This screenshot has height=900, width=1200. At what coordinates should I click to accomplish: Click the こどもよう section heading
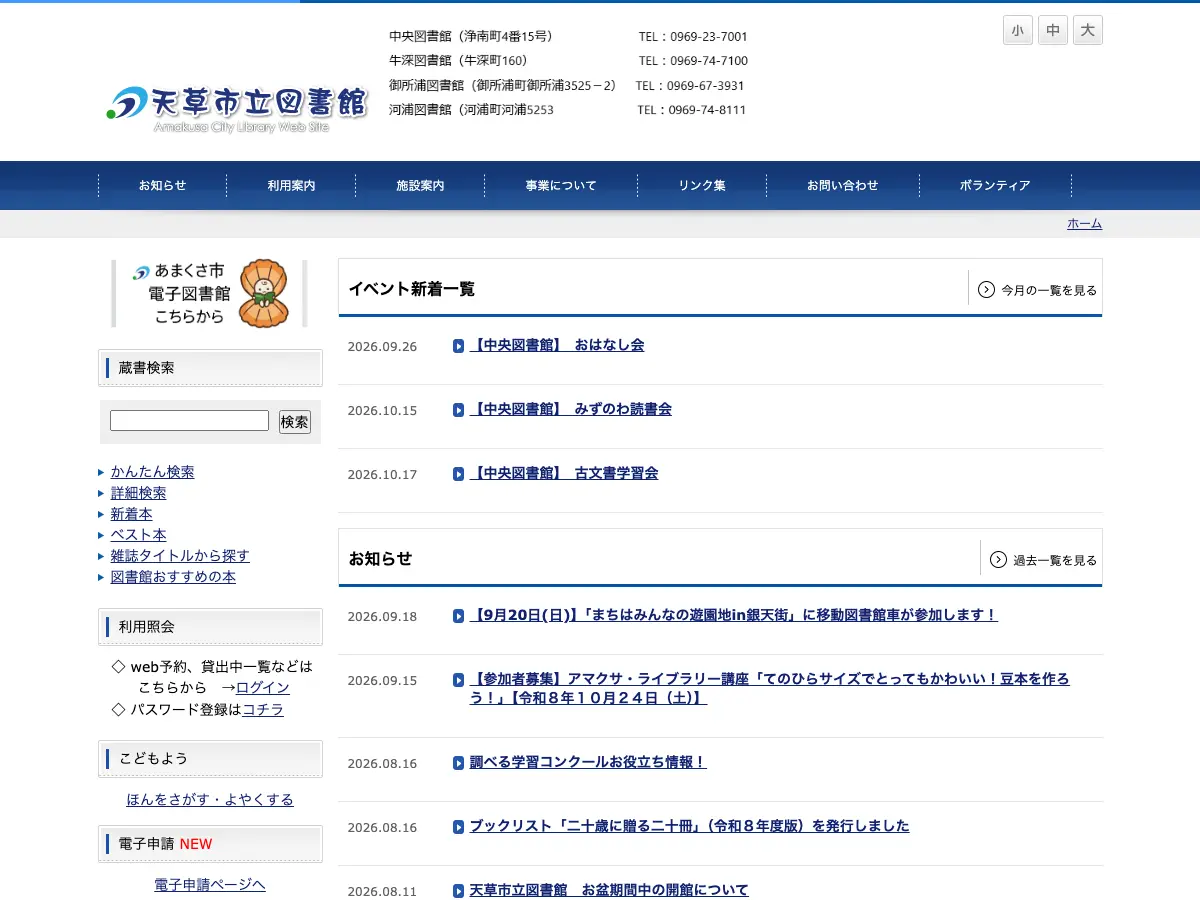coord(210,759)
